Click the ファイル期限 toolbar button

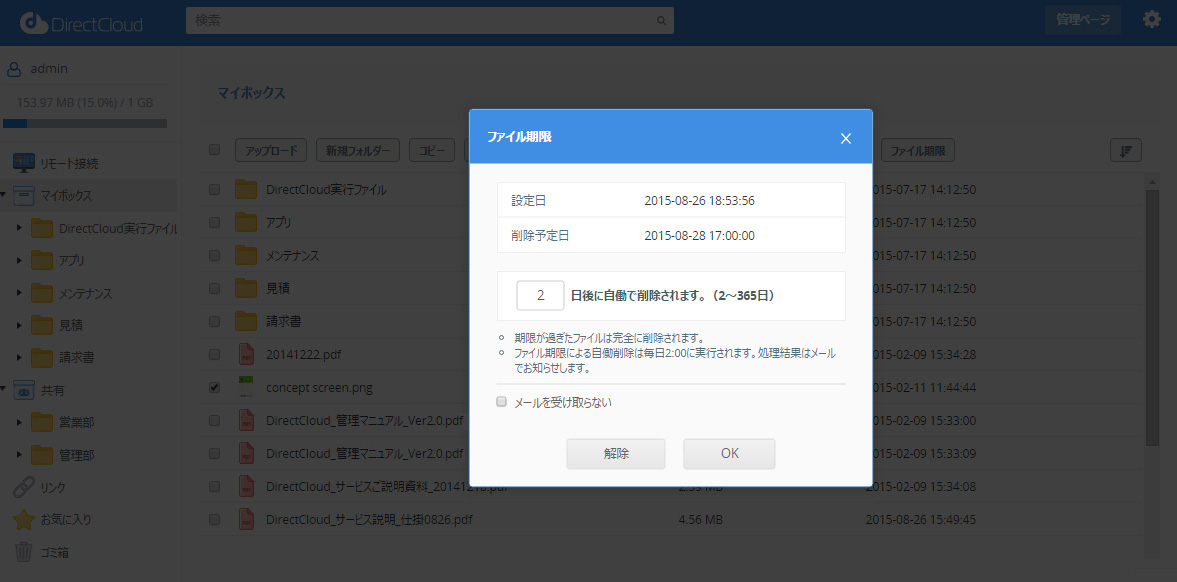pyautogui.click(x=917, y=150)
